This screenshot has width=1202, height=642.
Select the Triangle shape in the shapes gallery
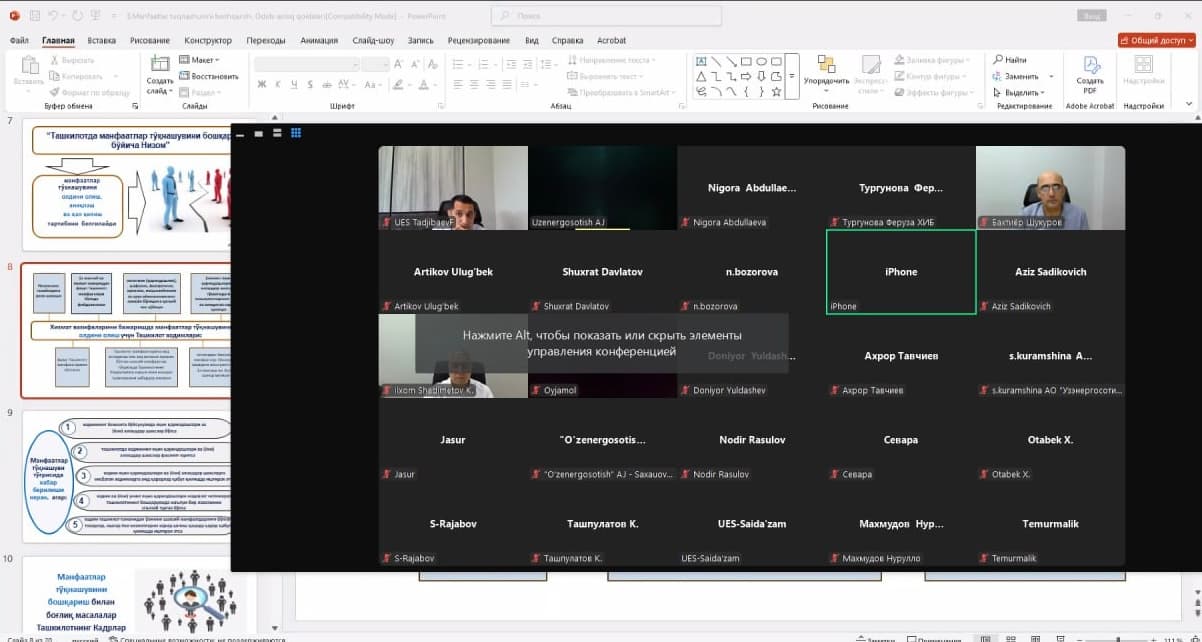click(701, 76)
